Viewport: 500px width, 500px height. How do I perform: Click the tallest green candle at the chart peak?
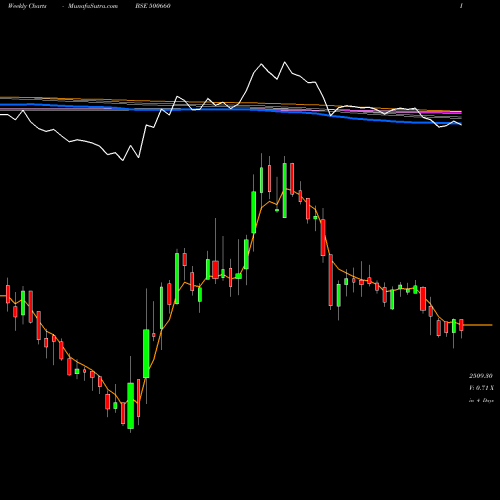(x=285, y=190)
